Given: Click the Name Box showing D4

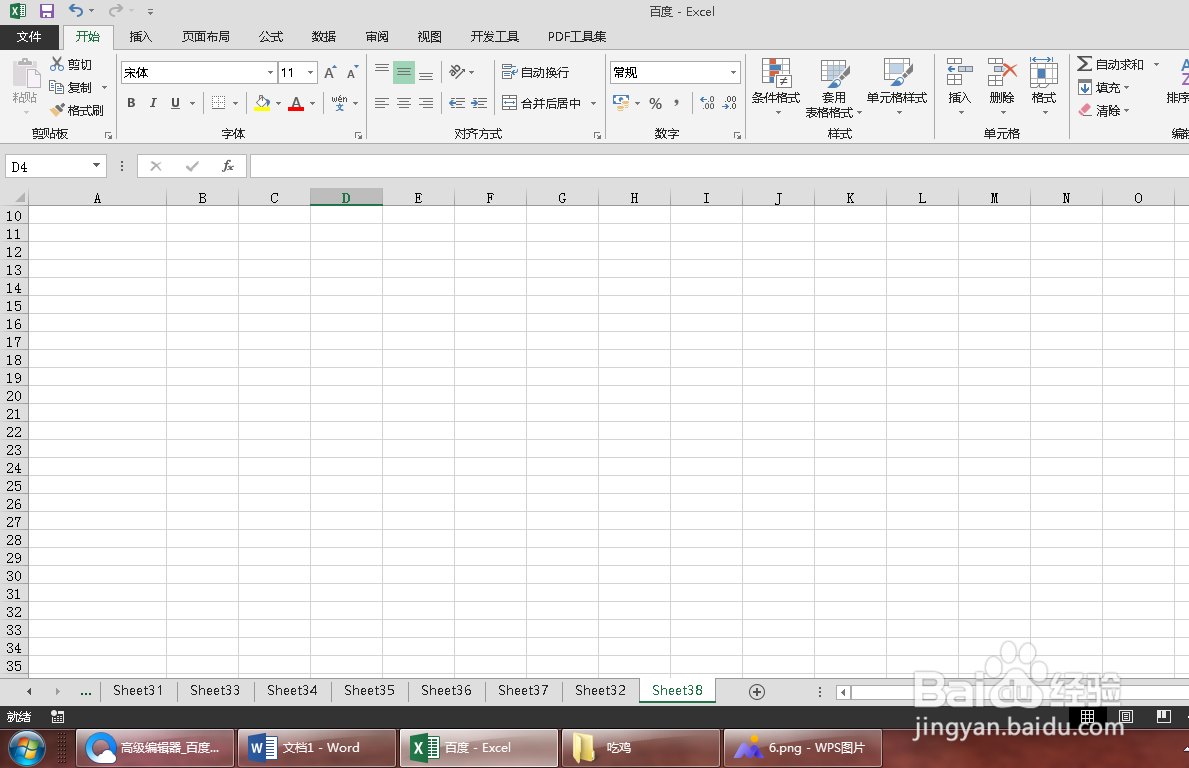Looking at the screenshot, I should 49,167.
